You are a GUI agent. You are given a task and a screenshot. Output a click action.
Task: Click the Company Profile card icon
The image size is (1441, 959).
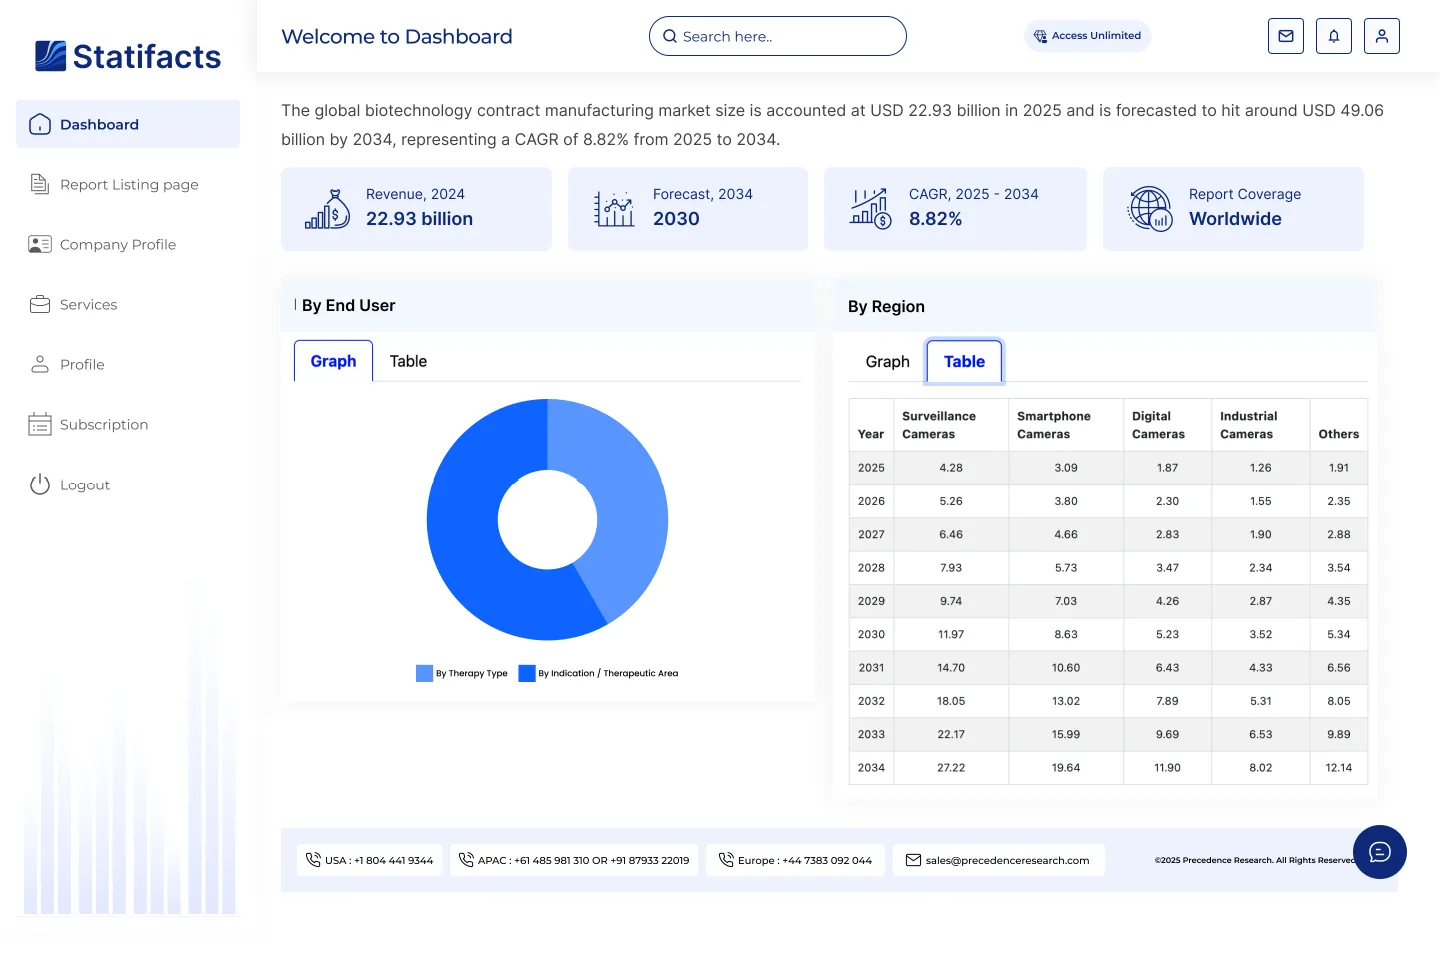click(40, 244)
